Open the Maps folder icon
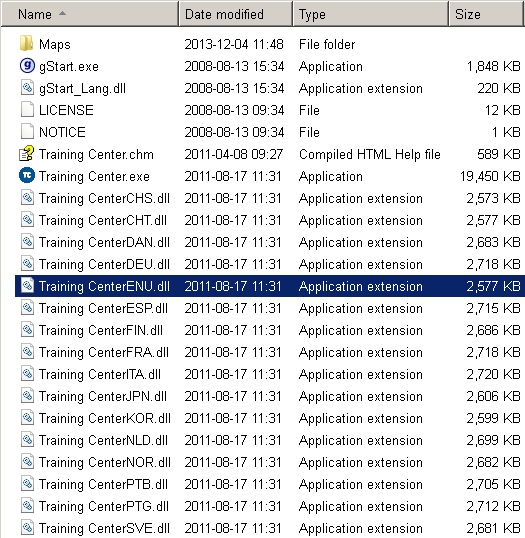The image size is (525, 538). [27, 44]
